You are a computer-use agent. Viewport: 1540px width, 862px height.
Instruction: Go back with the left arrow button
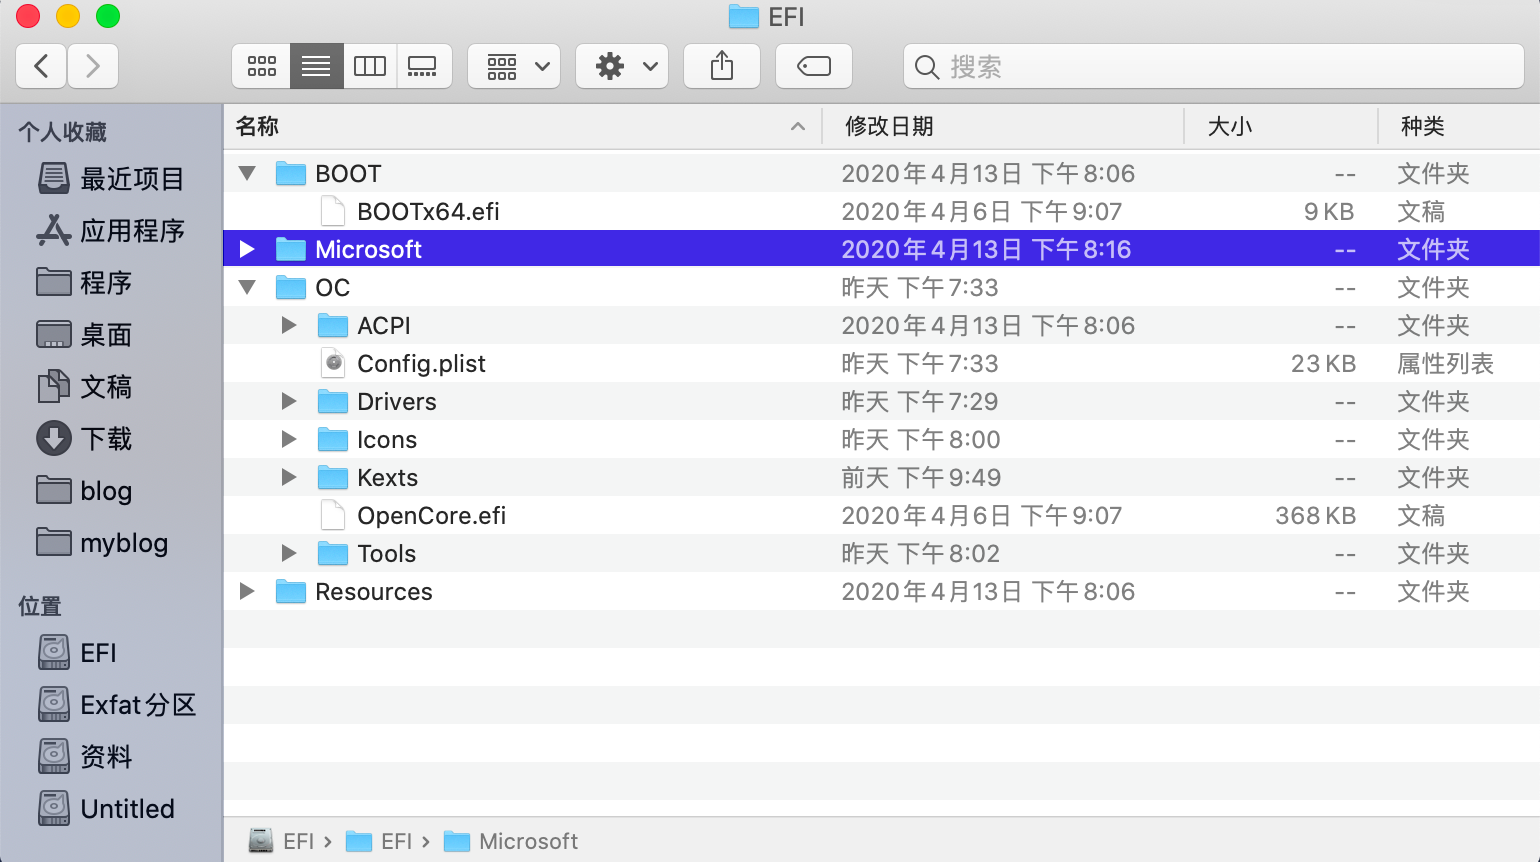coord(41,66)
